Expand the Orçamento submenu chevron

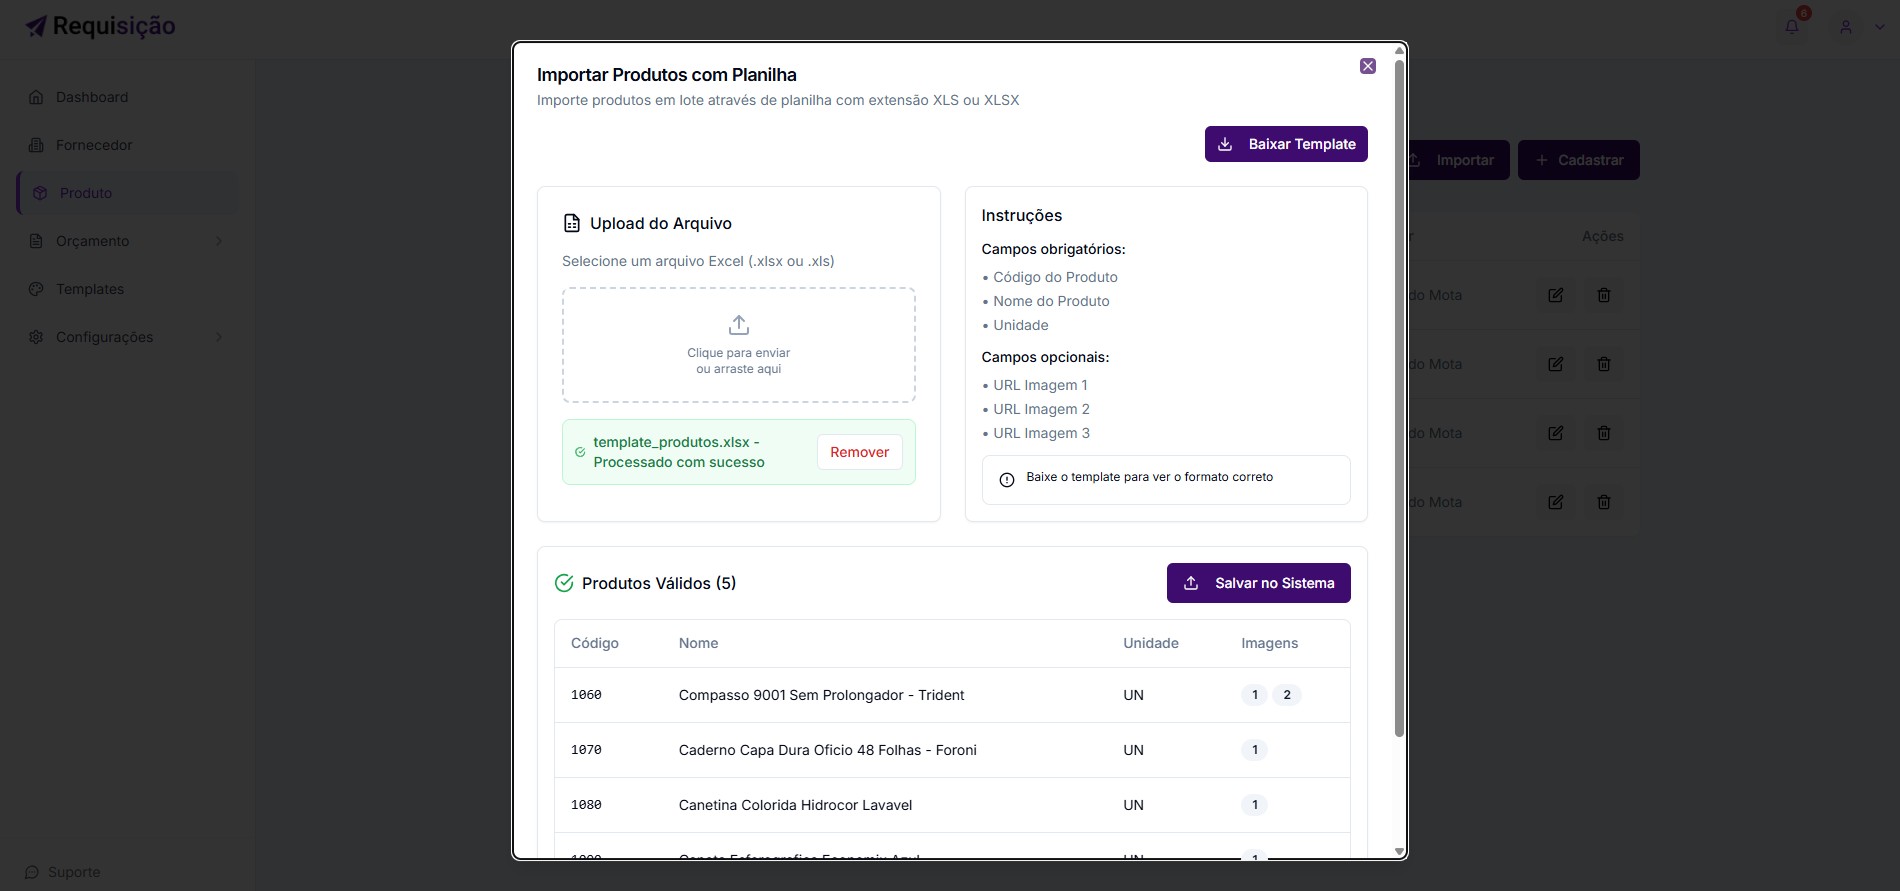pyautogui.click(x=219, y=241)
